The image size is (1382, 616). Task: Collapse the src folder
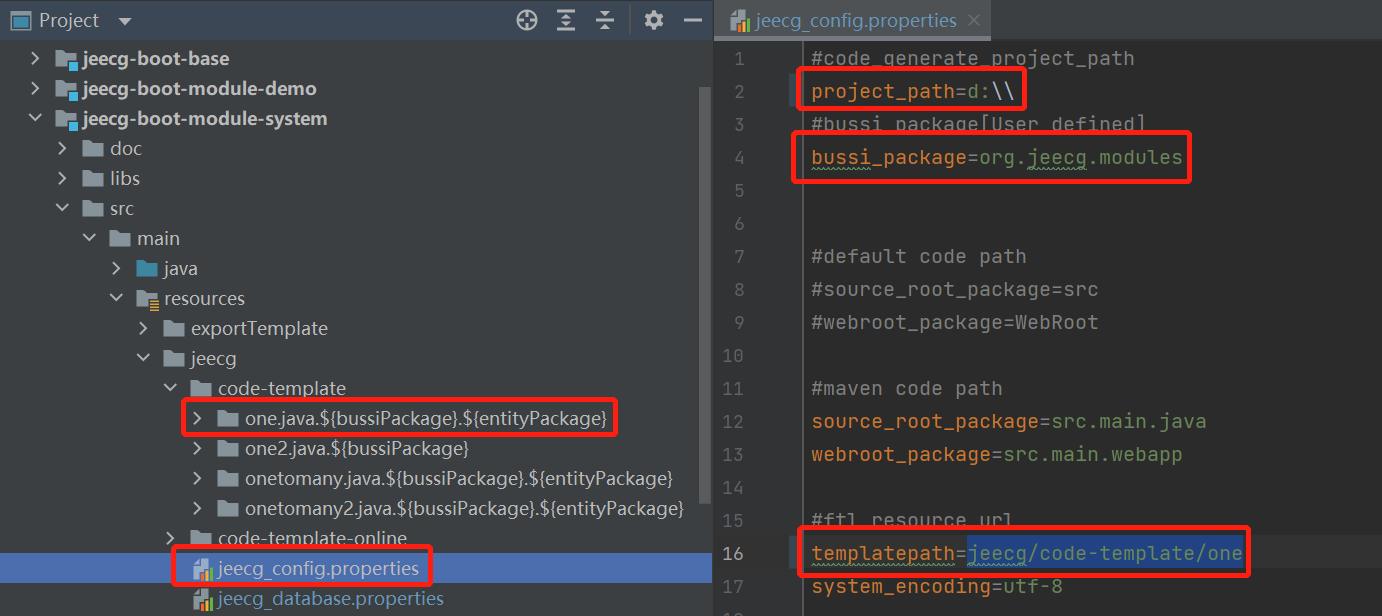(63, 209)
